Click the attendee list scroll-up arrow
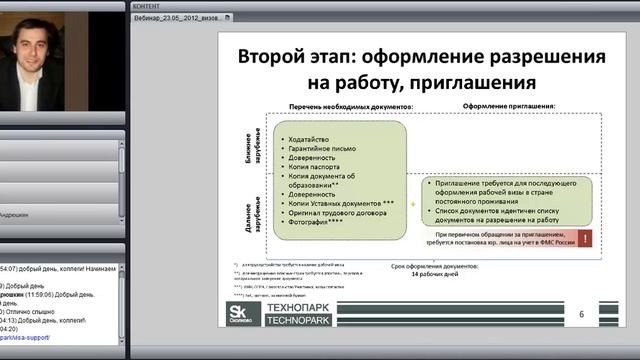This screenshot has width=640, height=360. 121,144
